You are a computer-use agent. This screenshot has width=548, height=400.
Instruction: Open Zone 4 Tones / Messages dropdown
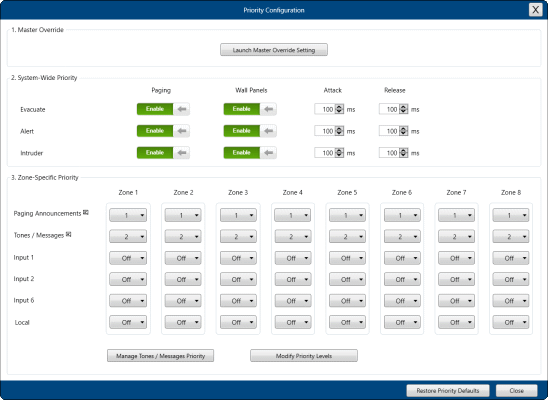point(293,237)
